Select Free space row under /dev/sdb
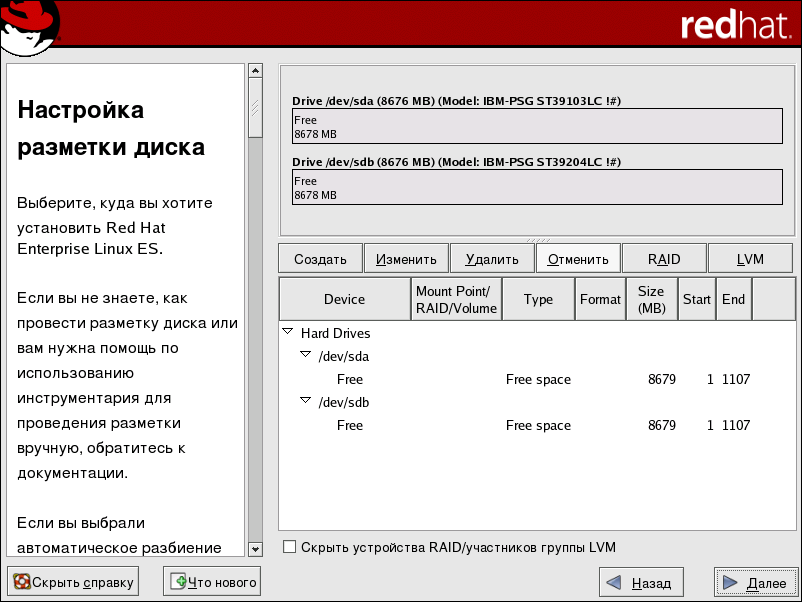 [538, 425]
